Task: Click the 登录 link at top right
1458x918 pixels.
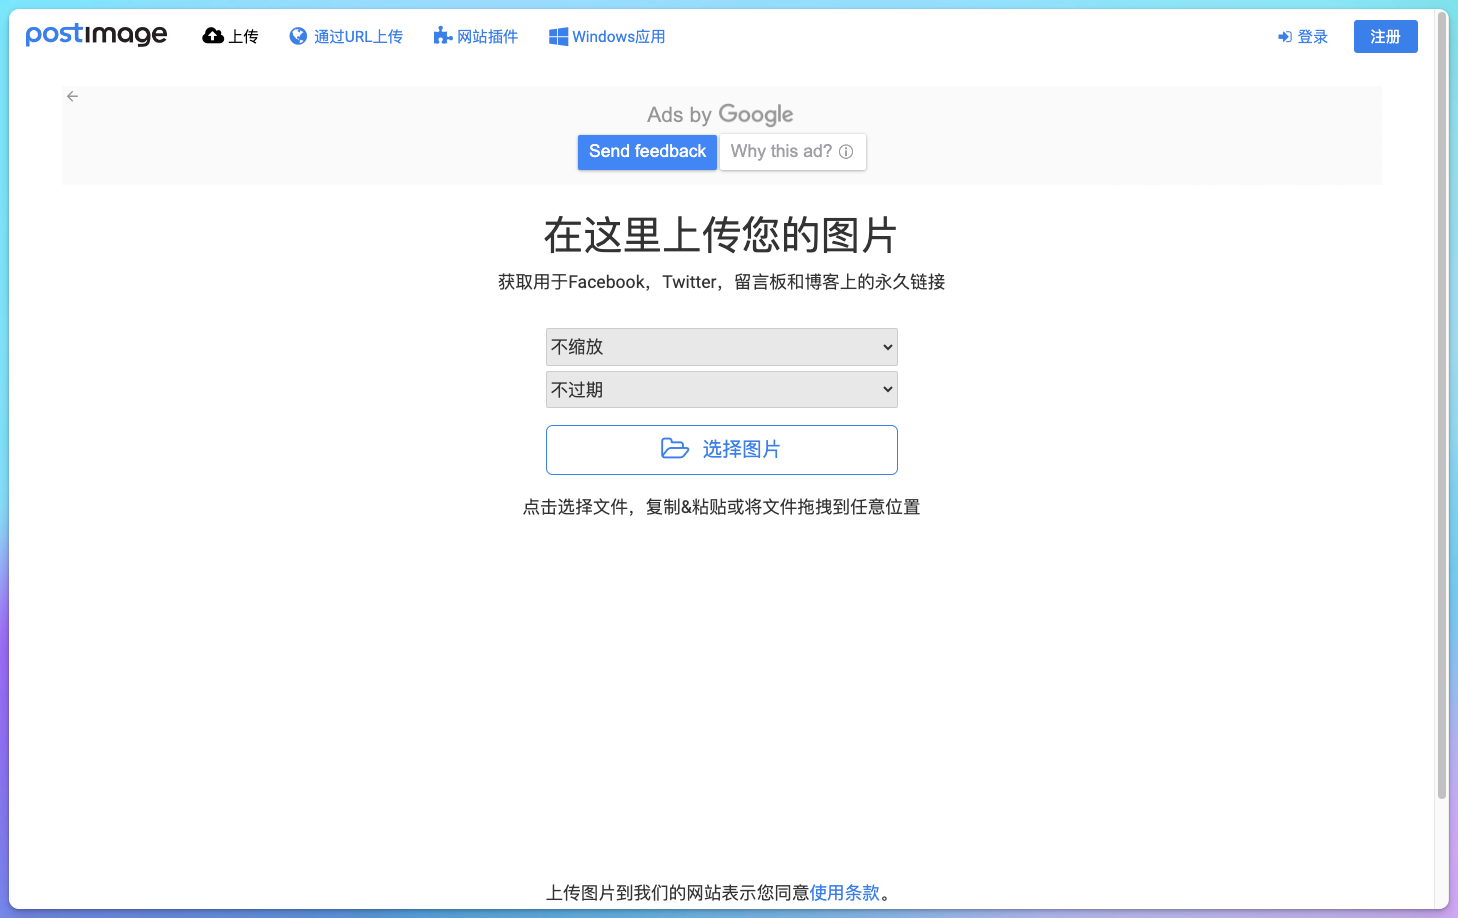Action: point(1312,36)
